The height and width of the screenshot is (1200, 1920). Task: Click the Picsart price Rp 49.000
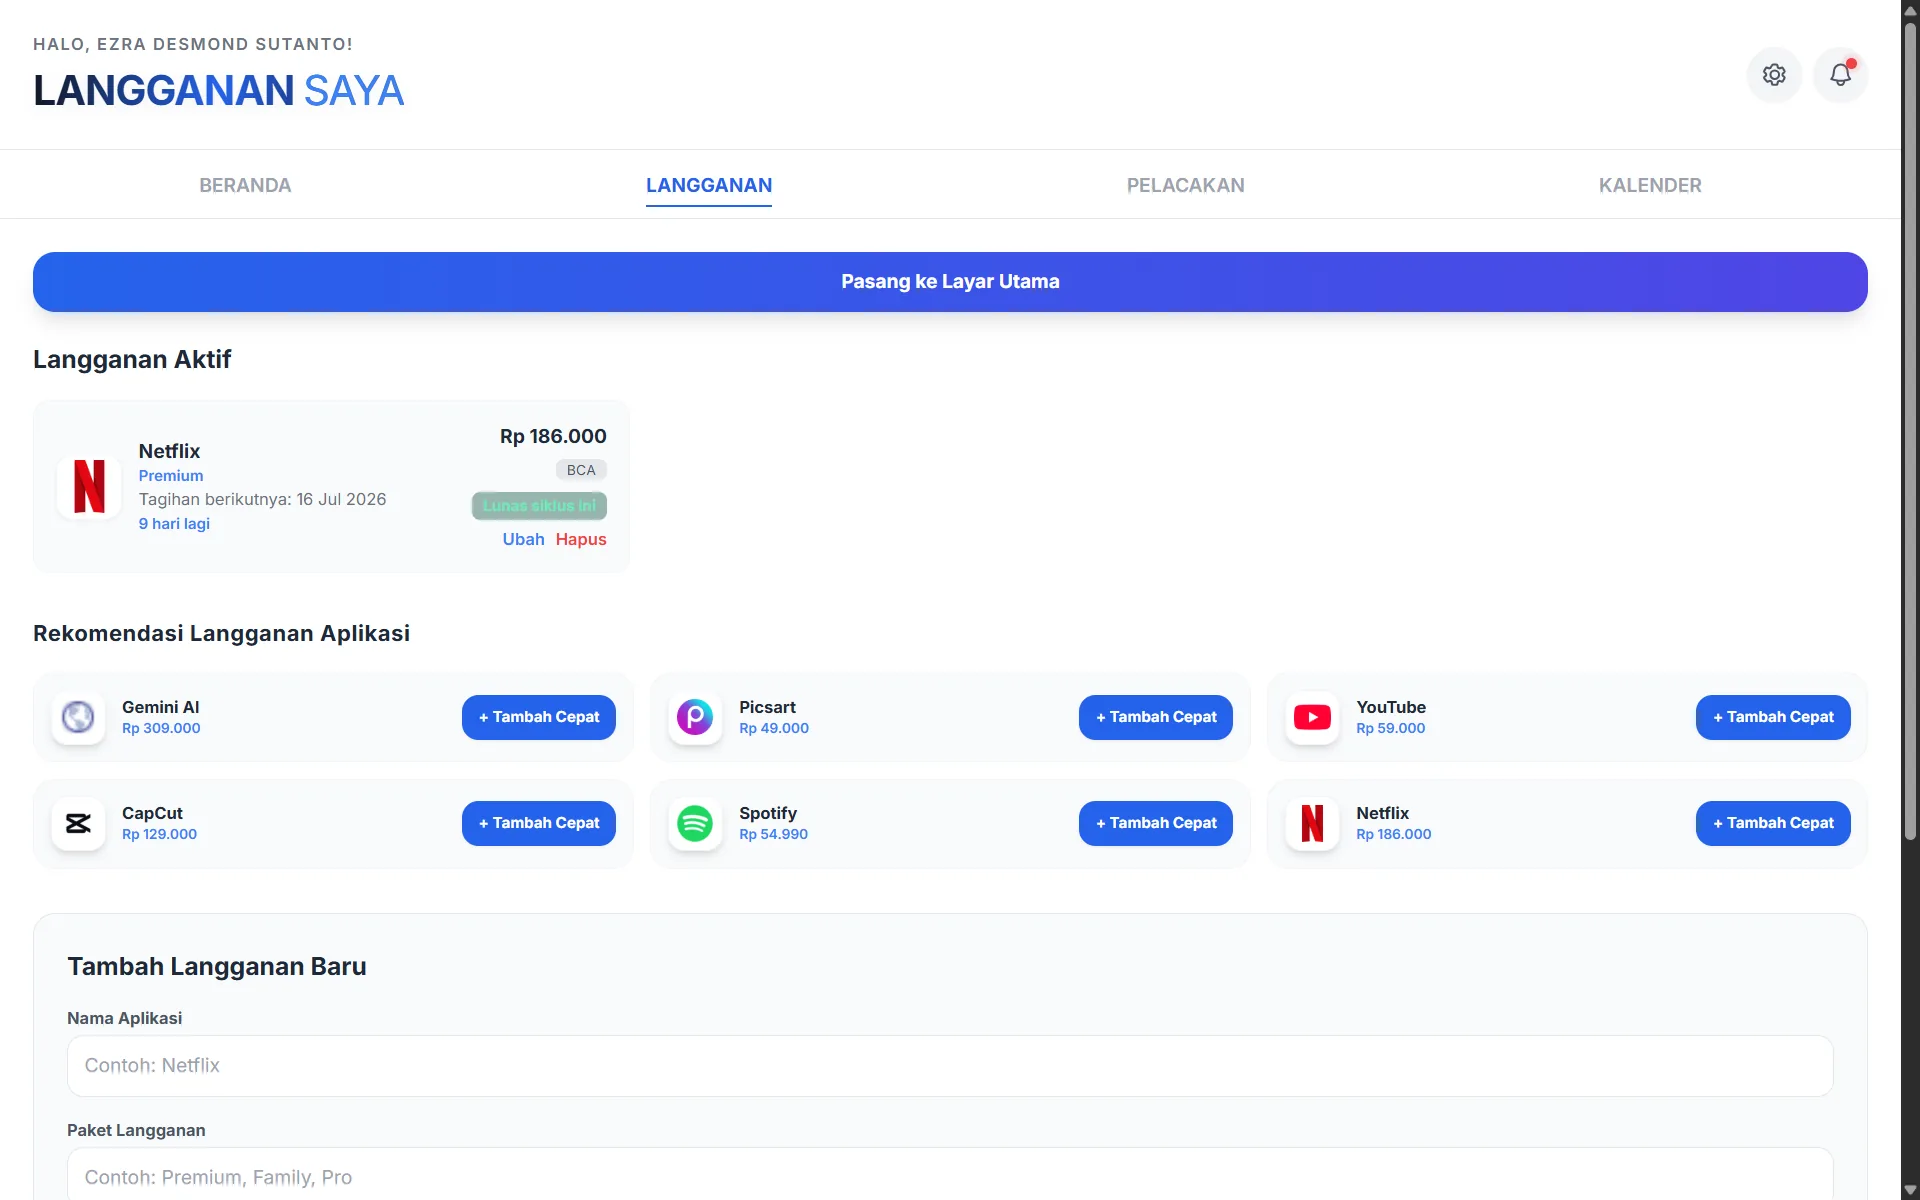(774, 728)
